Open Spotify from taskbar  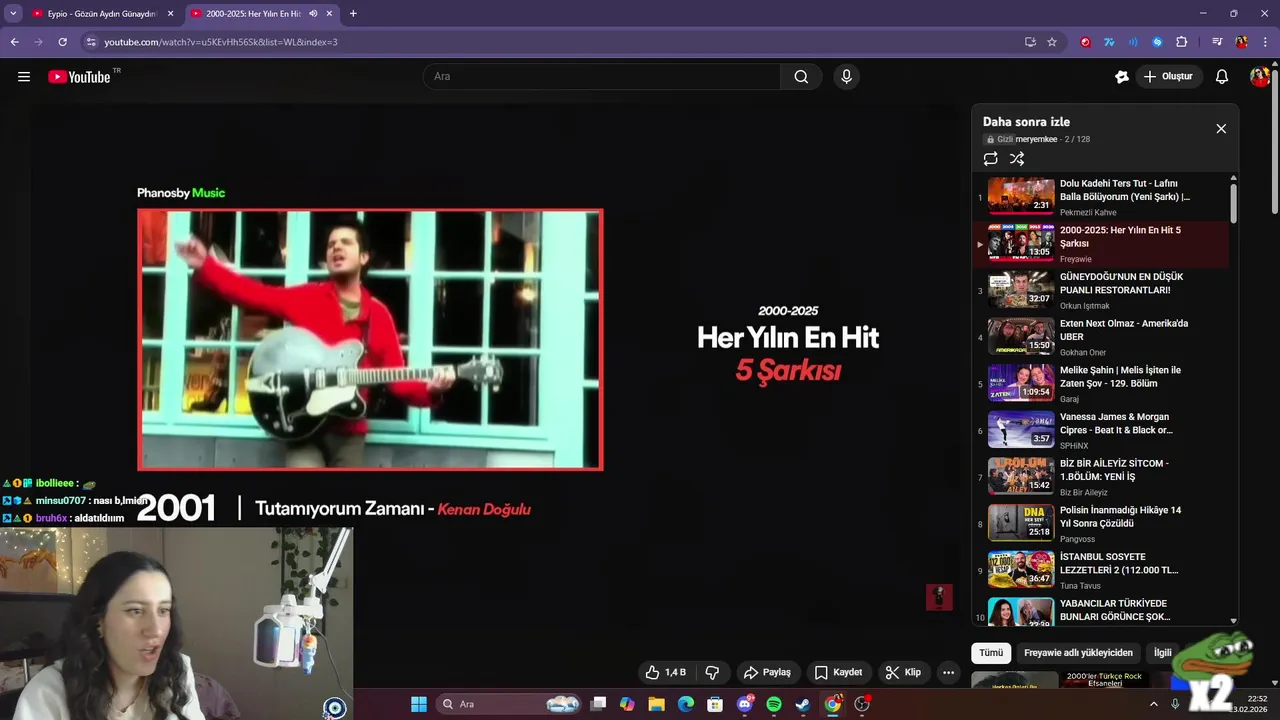pyautogui.click(x=774, y=704)
